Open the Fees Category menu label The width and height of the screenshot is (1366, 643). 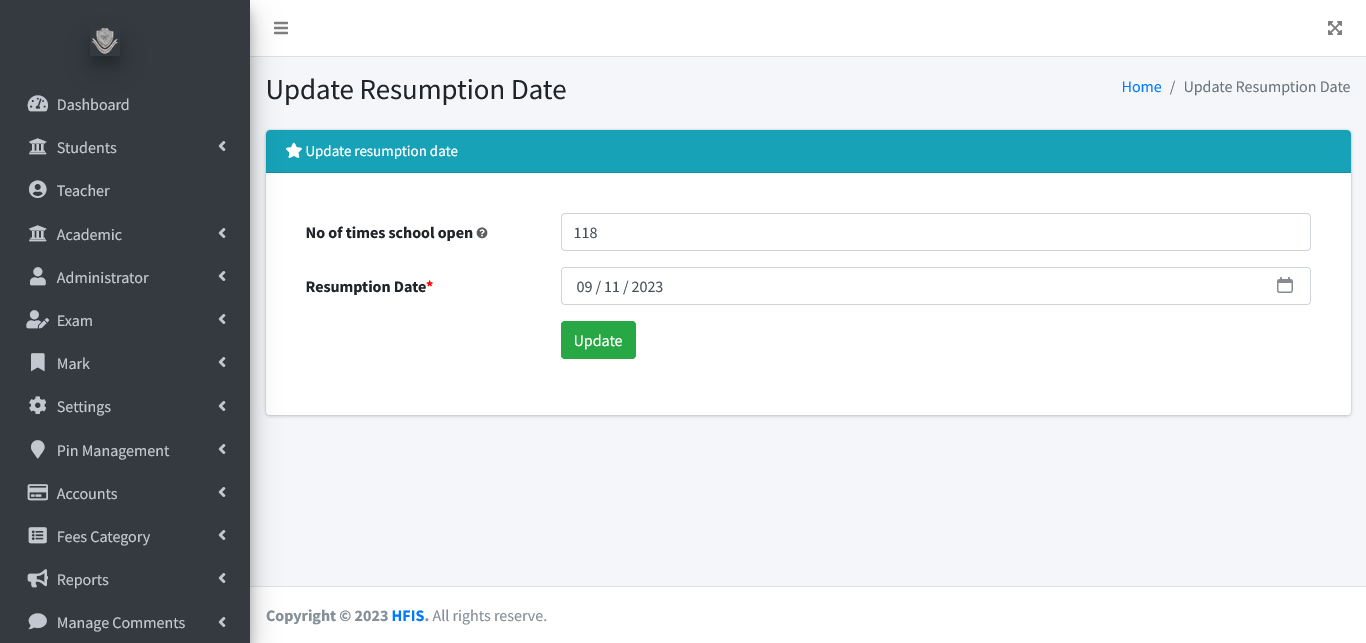(x=103, y=536)
